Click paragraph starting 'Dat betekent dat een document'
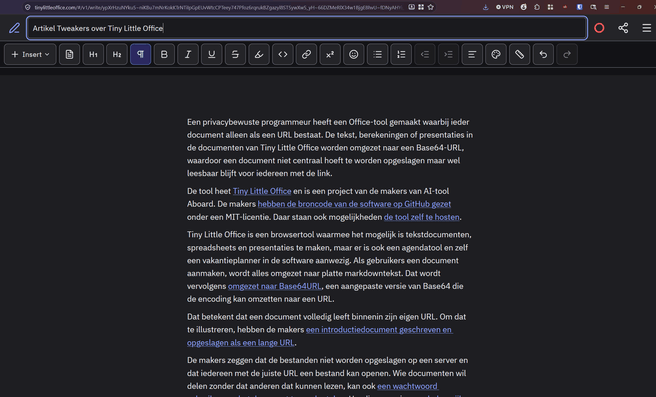 [326, 330]
